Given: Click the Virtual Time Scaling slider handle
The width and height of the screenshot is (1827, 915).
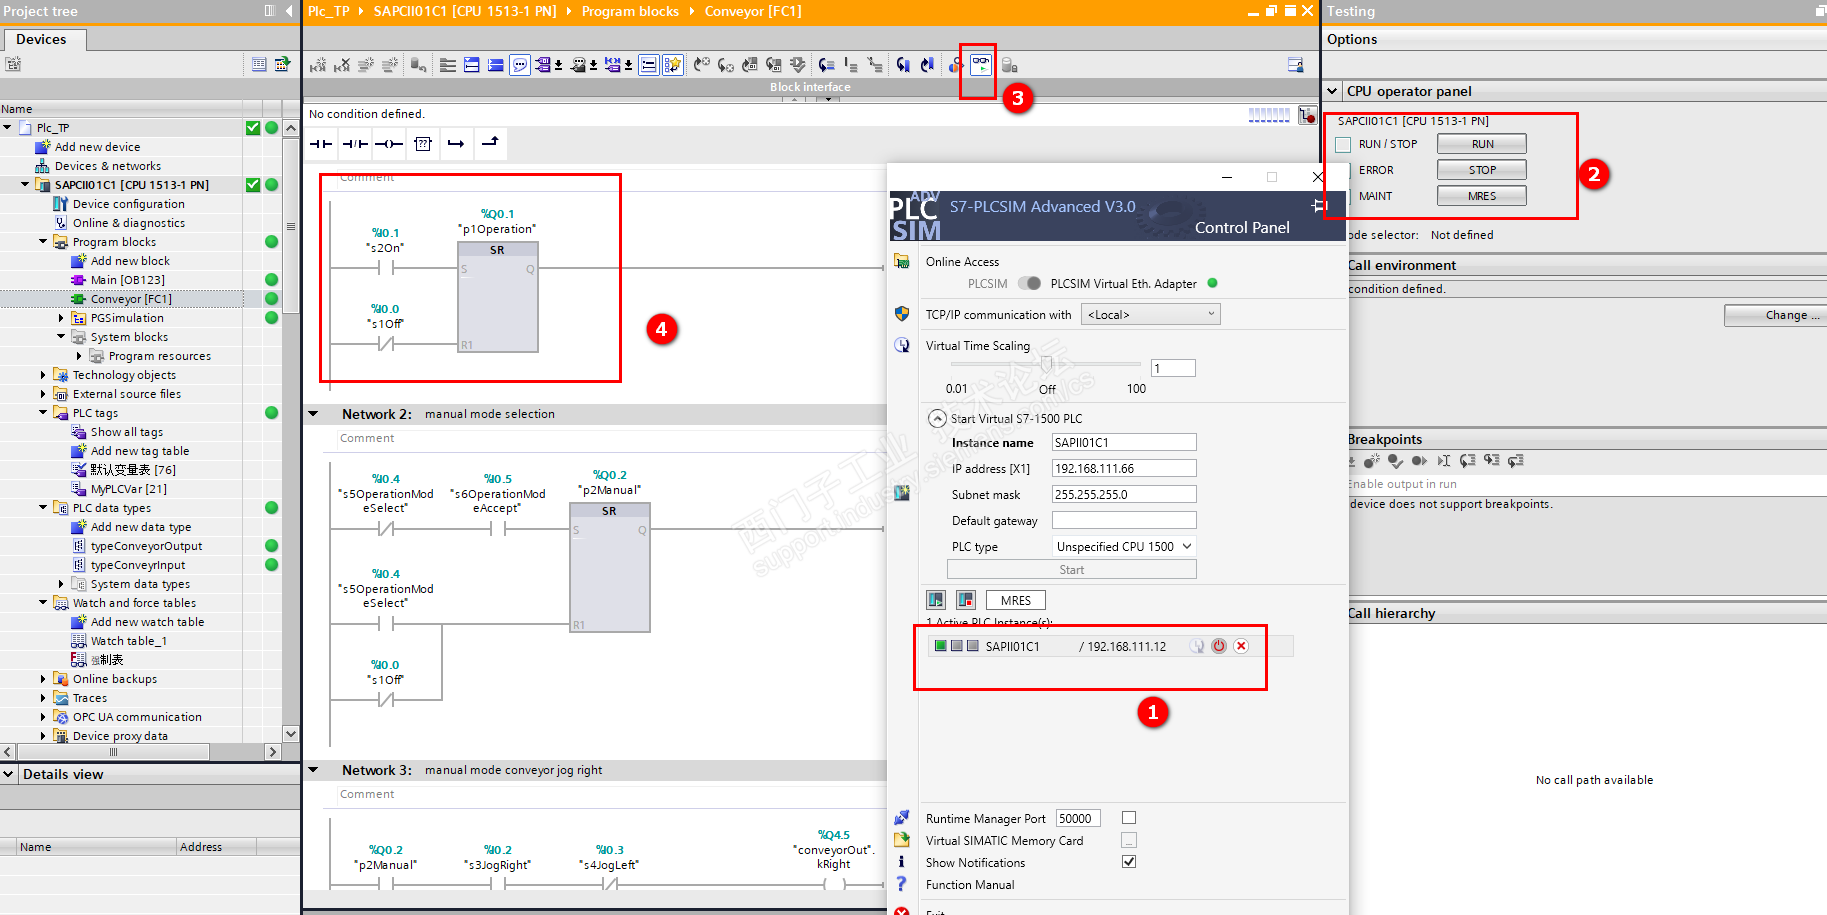Looking at the screenshot, I should (1046, 364).
